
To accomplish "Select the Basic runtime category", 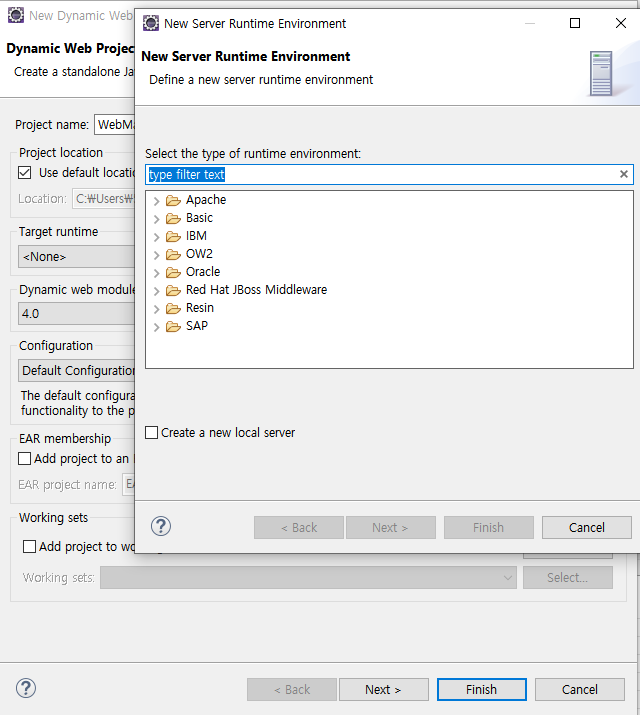I will click(x=199, y=218).
